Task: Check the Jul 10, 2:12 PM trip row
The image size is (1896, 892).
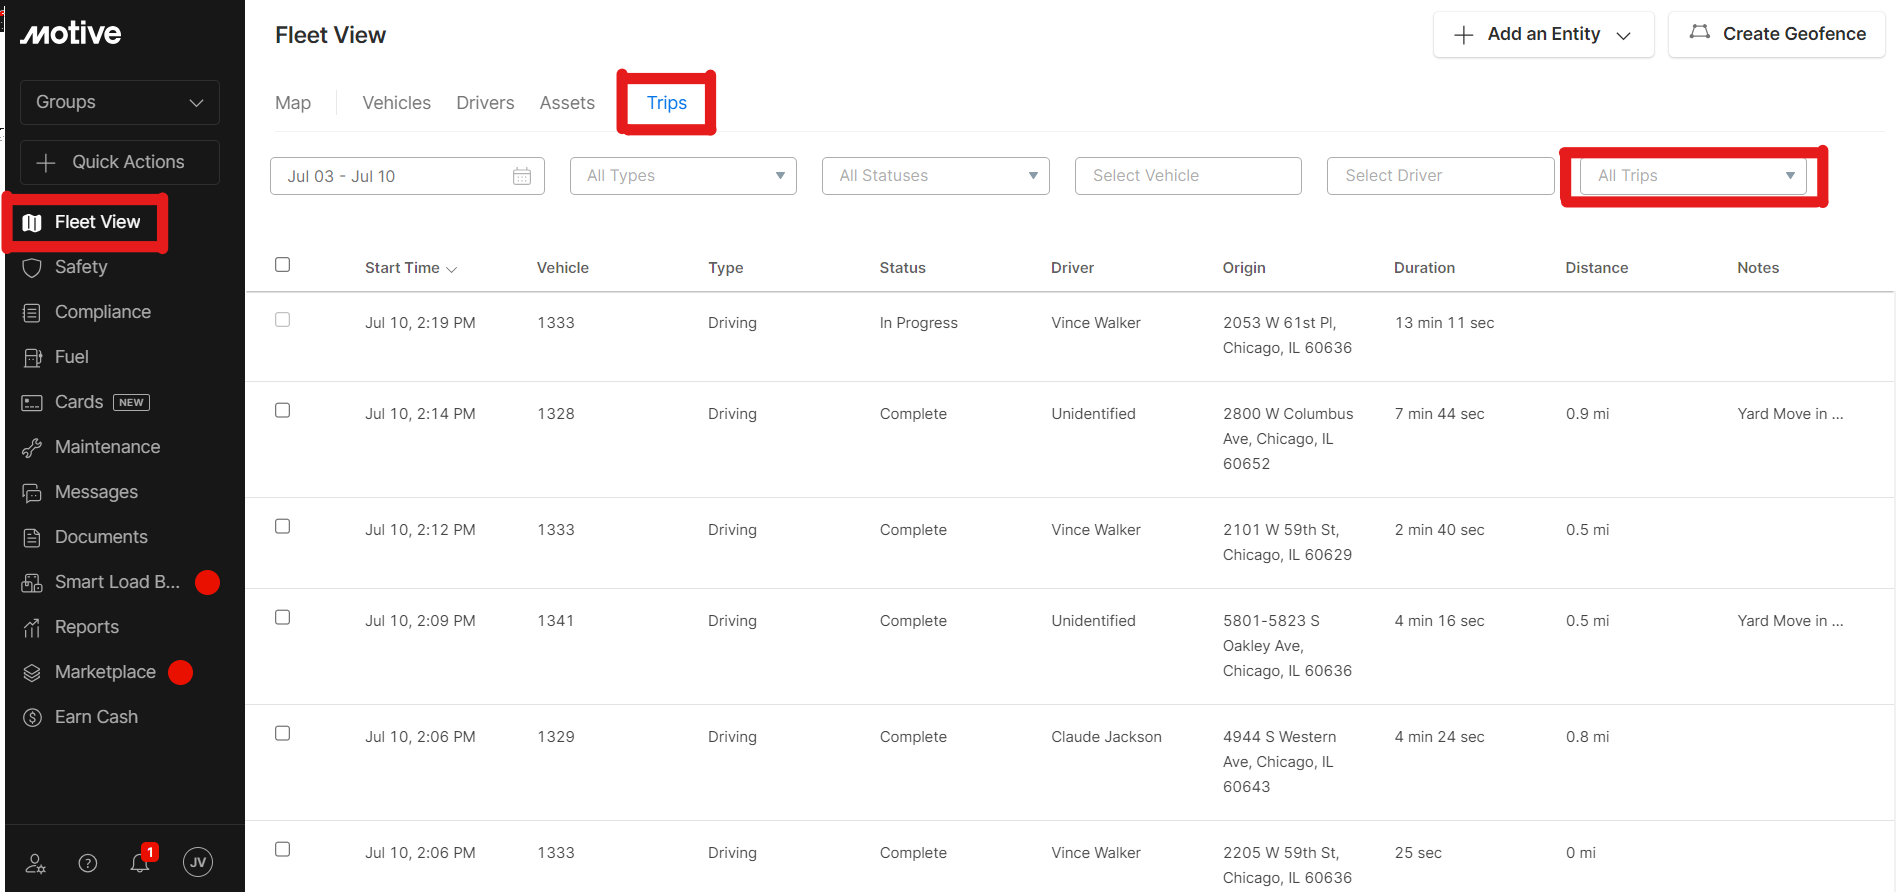Action: tap(283, 527)
